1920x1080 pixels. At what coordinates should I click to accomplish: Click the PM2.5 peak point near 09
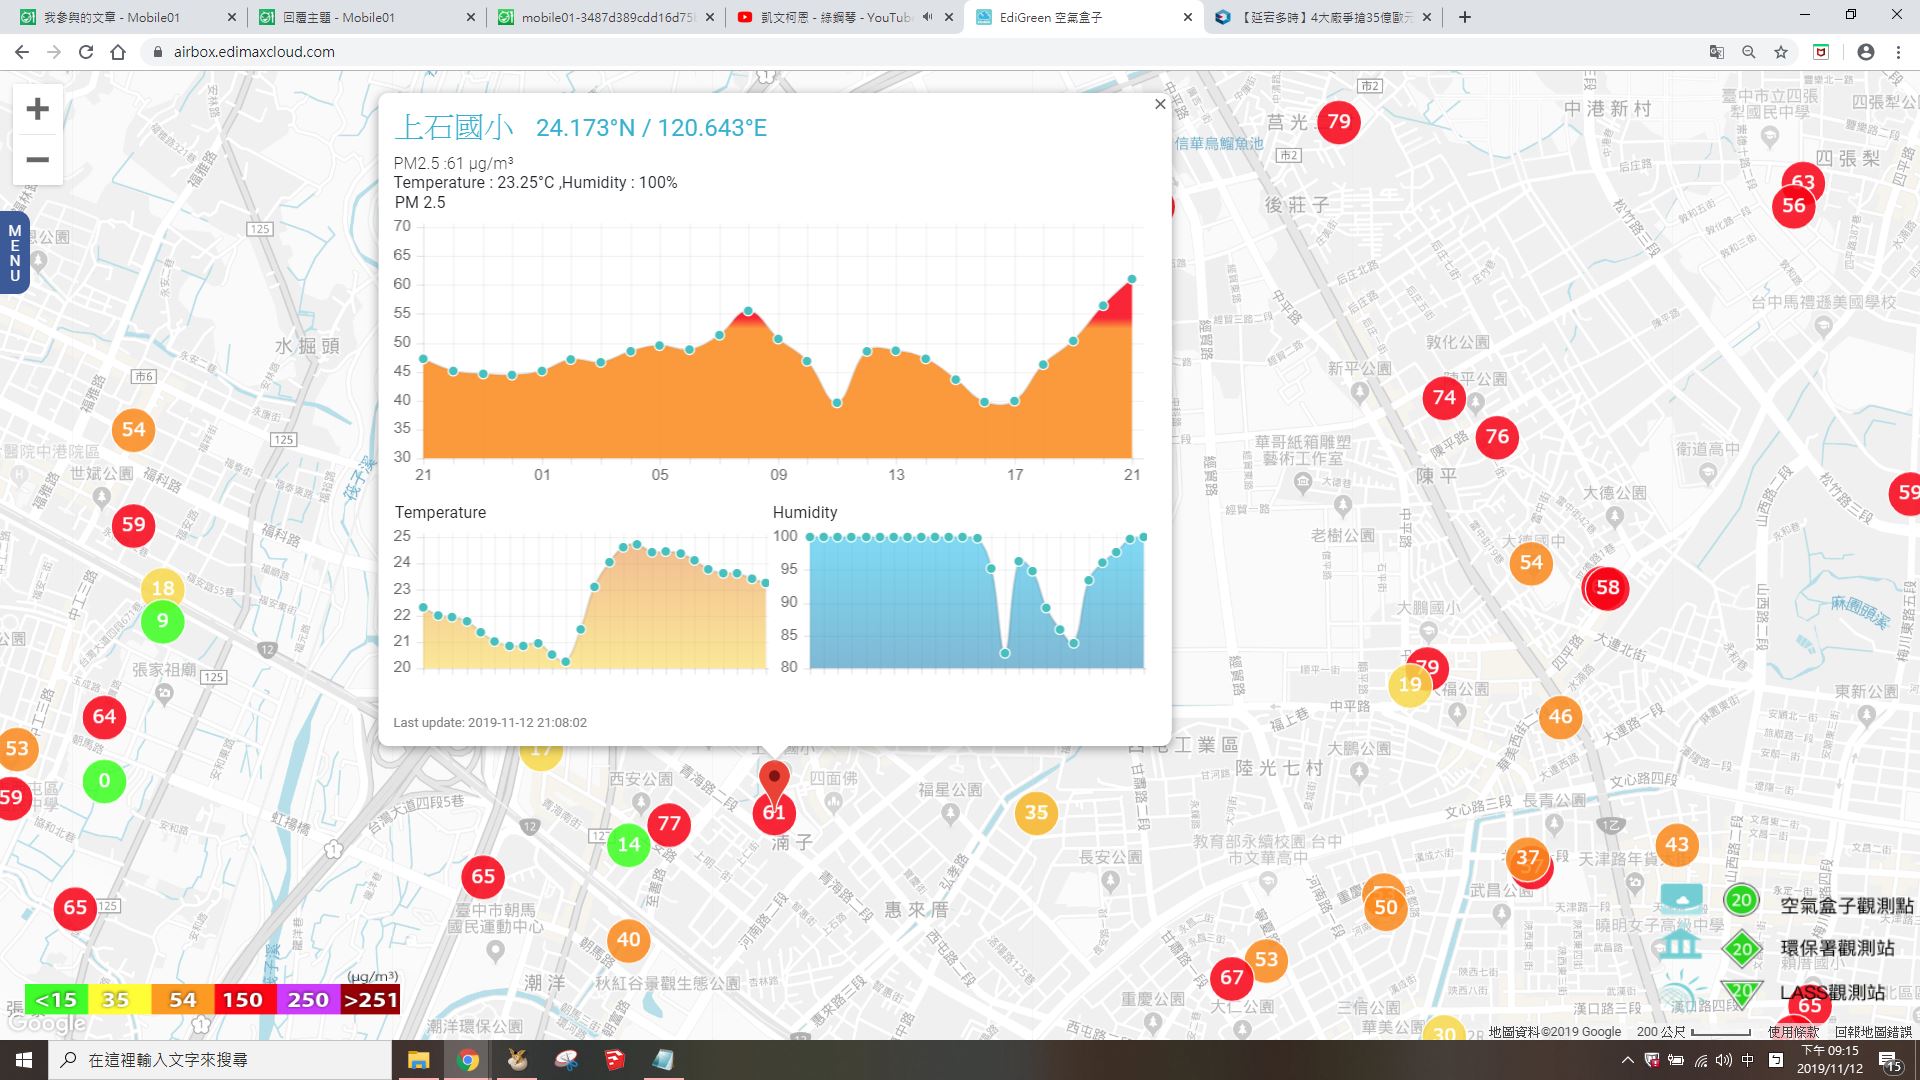(748, 311)
